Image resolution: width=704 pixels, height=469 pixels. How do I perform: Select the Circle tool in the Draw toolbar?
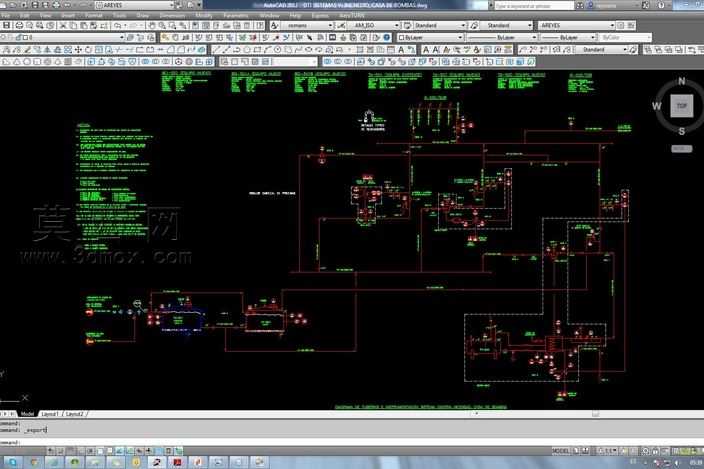pyautogui.click(x=278, y=50)
